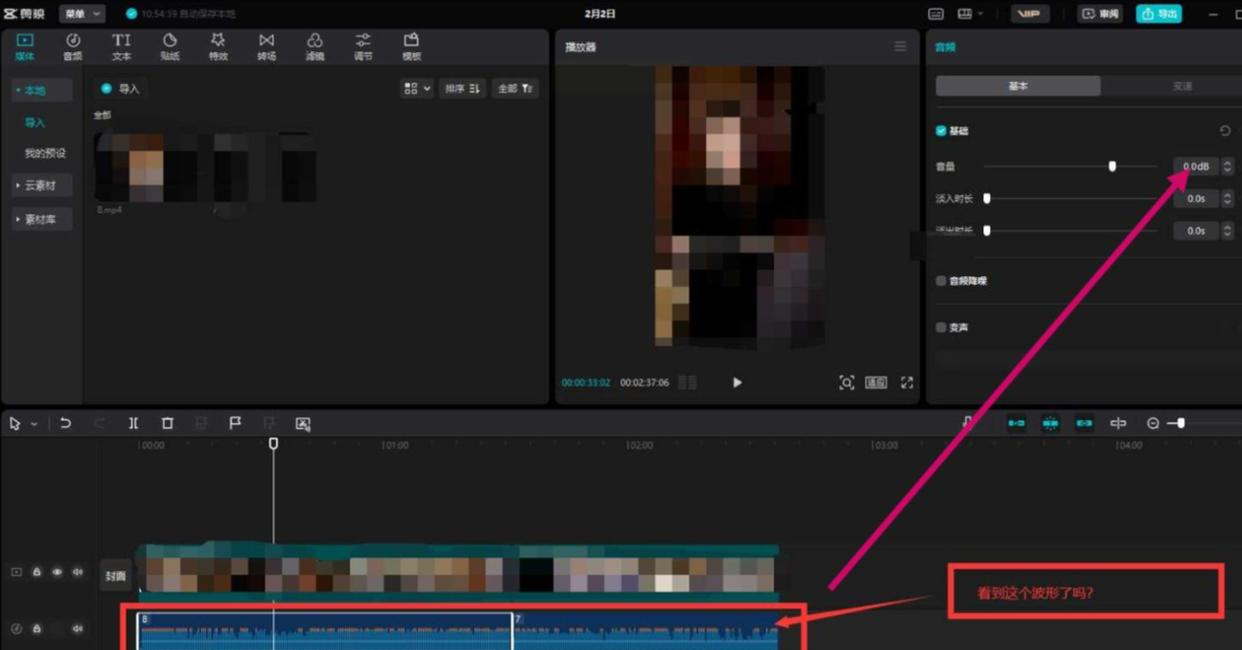
Task: Switch to the 变速 (Speed) tab
Action: click(1182, 87)
